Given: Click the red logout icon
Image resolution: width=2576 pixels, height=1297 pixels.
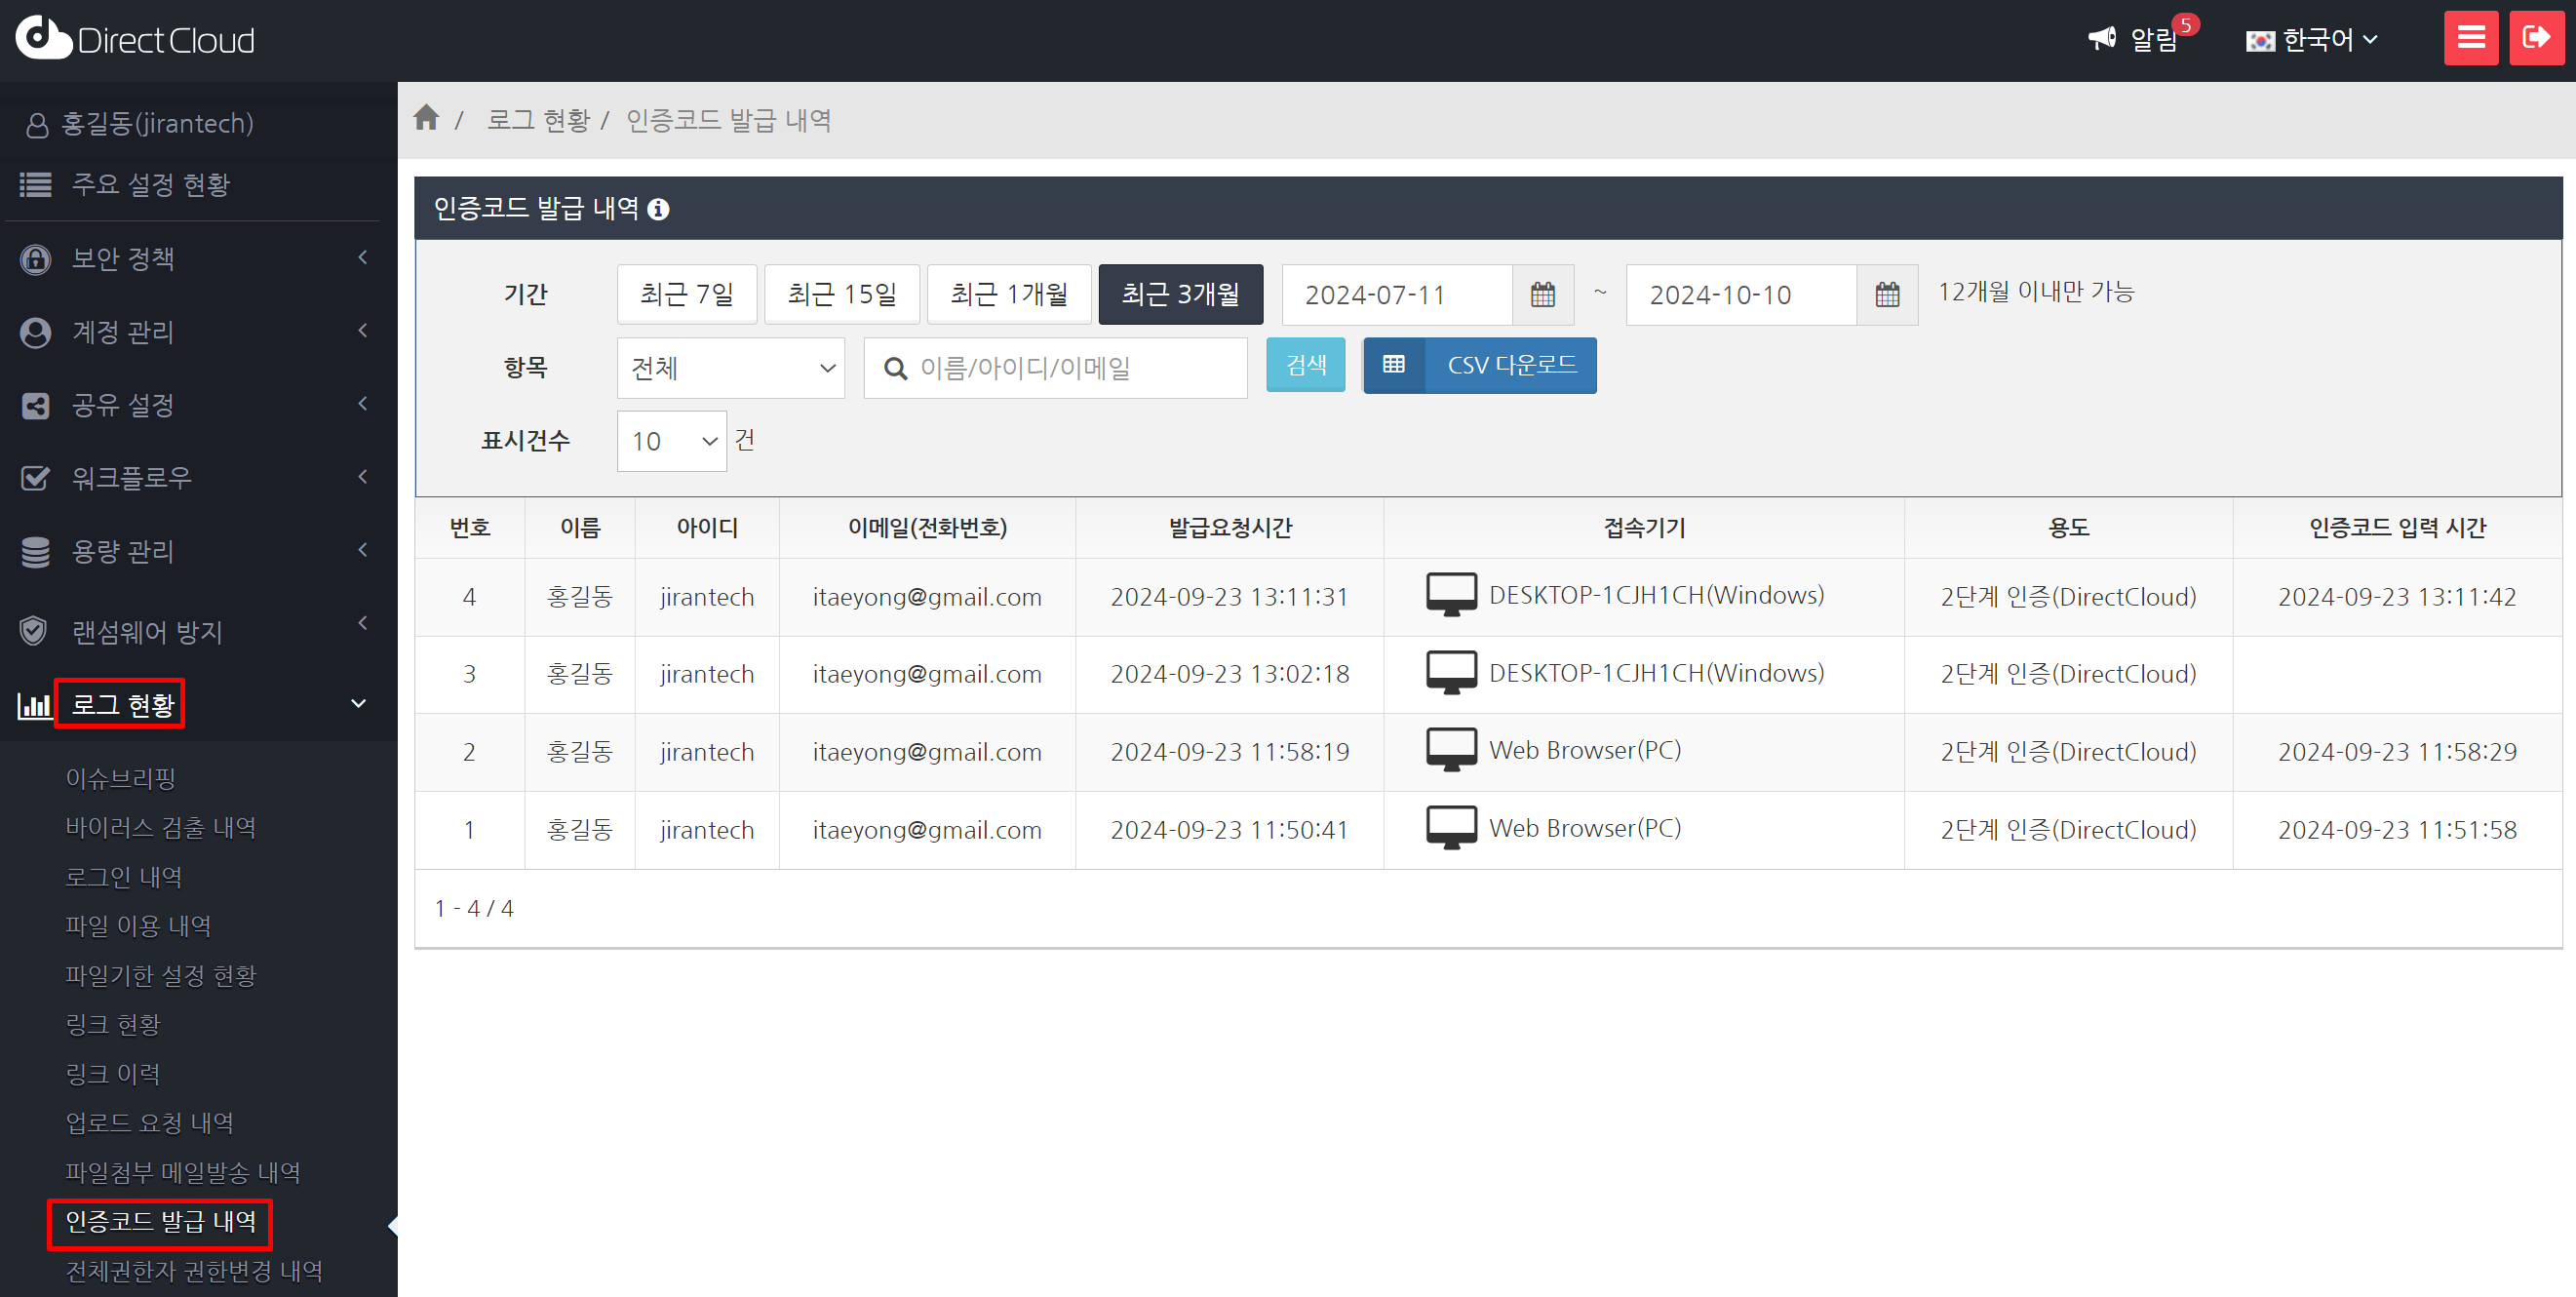Looking at the screenshot, I should pos(2536,38).
